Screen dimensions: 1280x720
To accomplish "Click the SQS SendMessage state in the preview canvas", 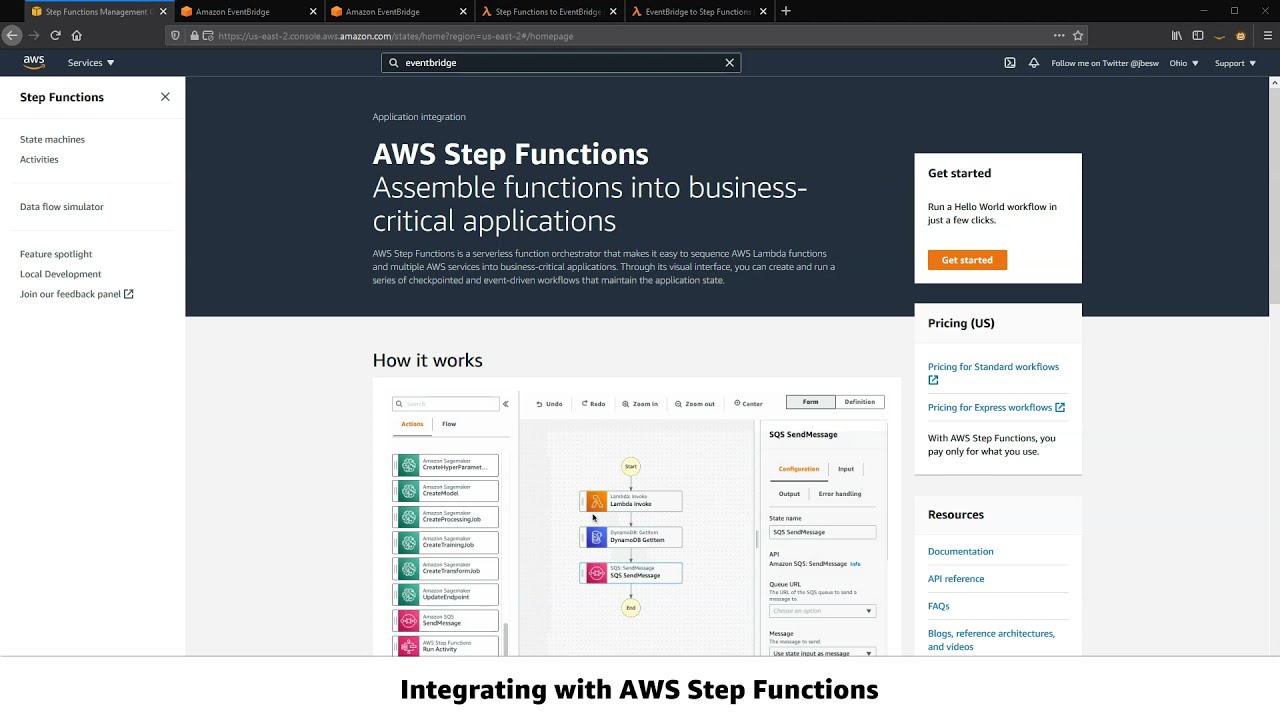I will pyautogui.click(x=631, y=573).
